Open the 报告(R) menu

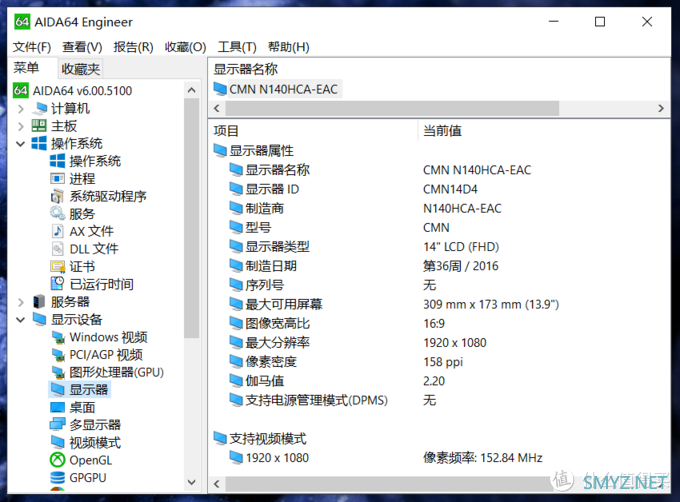pyautogui.click(x=133, y=47)
